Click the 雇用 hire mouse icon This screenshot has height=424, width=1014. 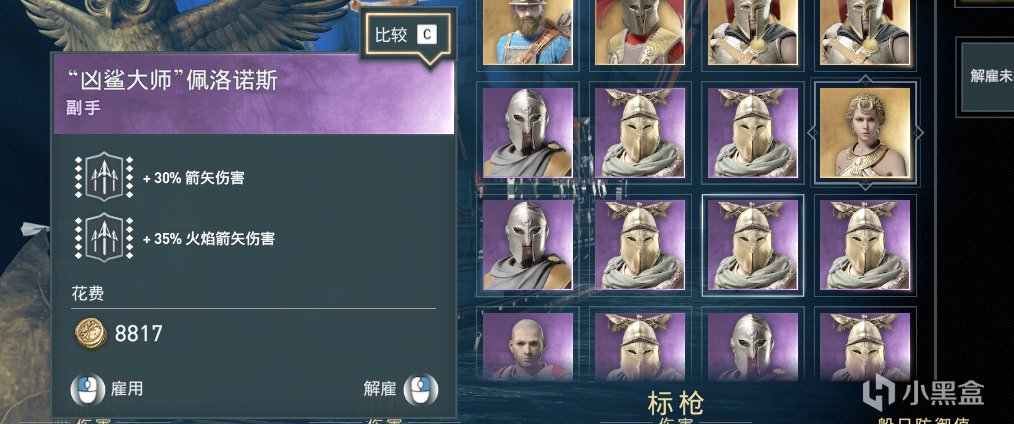tap(87, 390)
